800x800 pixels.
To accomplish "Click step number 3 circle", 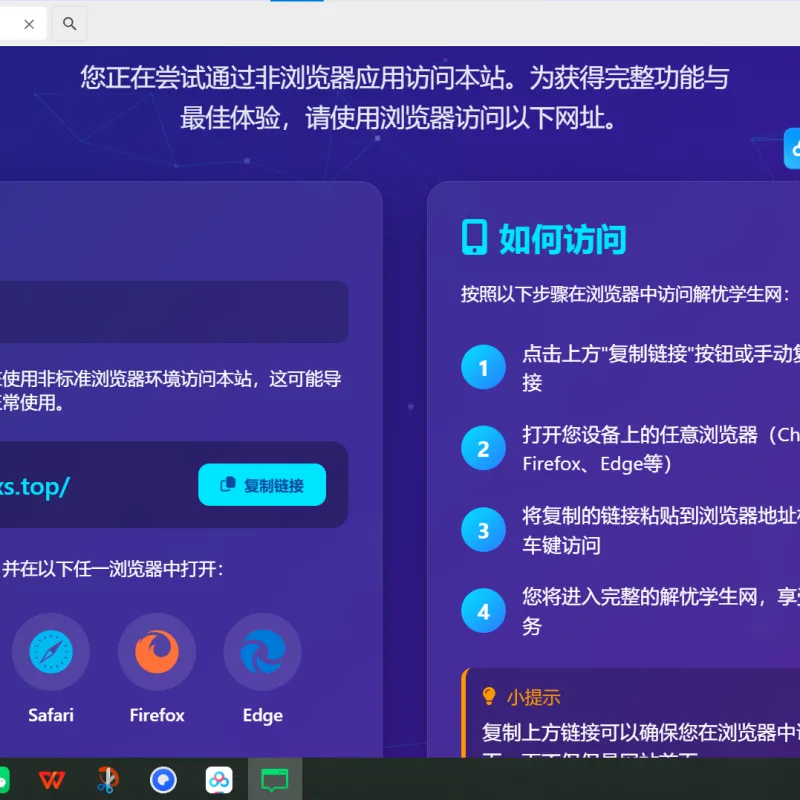I will click(x=483, y=530).
